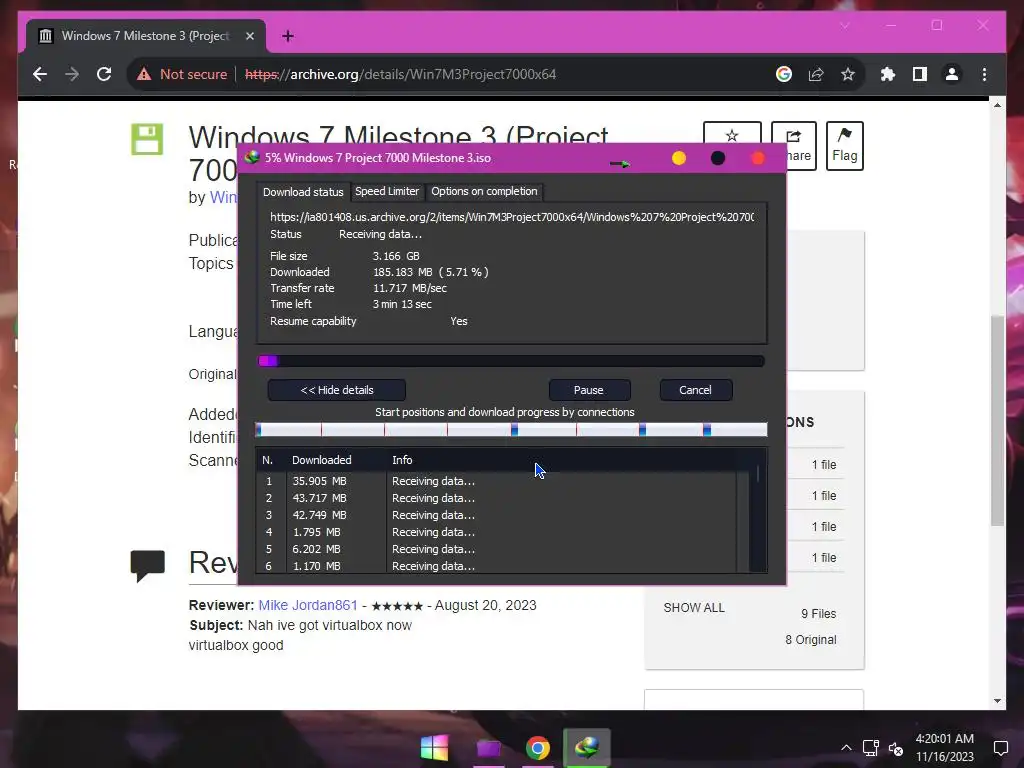Share this page icon in address bar
The height and width of the screenshot is (768, 1024).
(816, 74)
